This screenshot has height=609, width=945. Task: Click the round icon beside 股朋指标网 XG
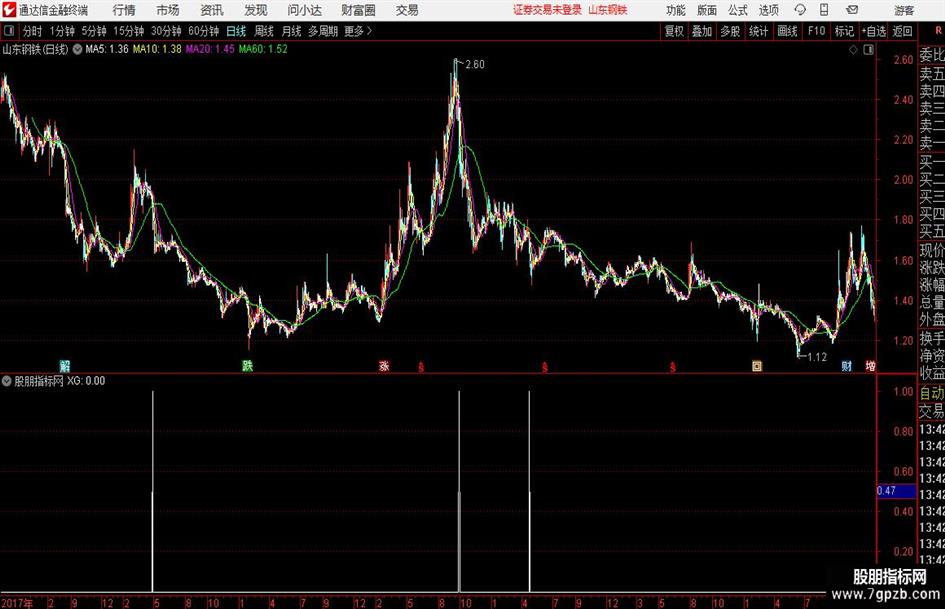point(7,381)
